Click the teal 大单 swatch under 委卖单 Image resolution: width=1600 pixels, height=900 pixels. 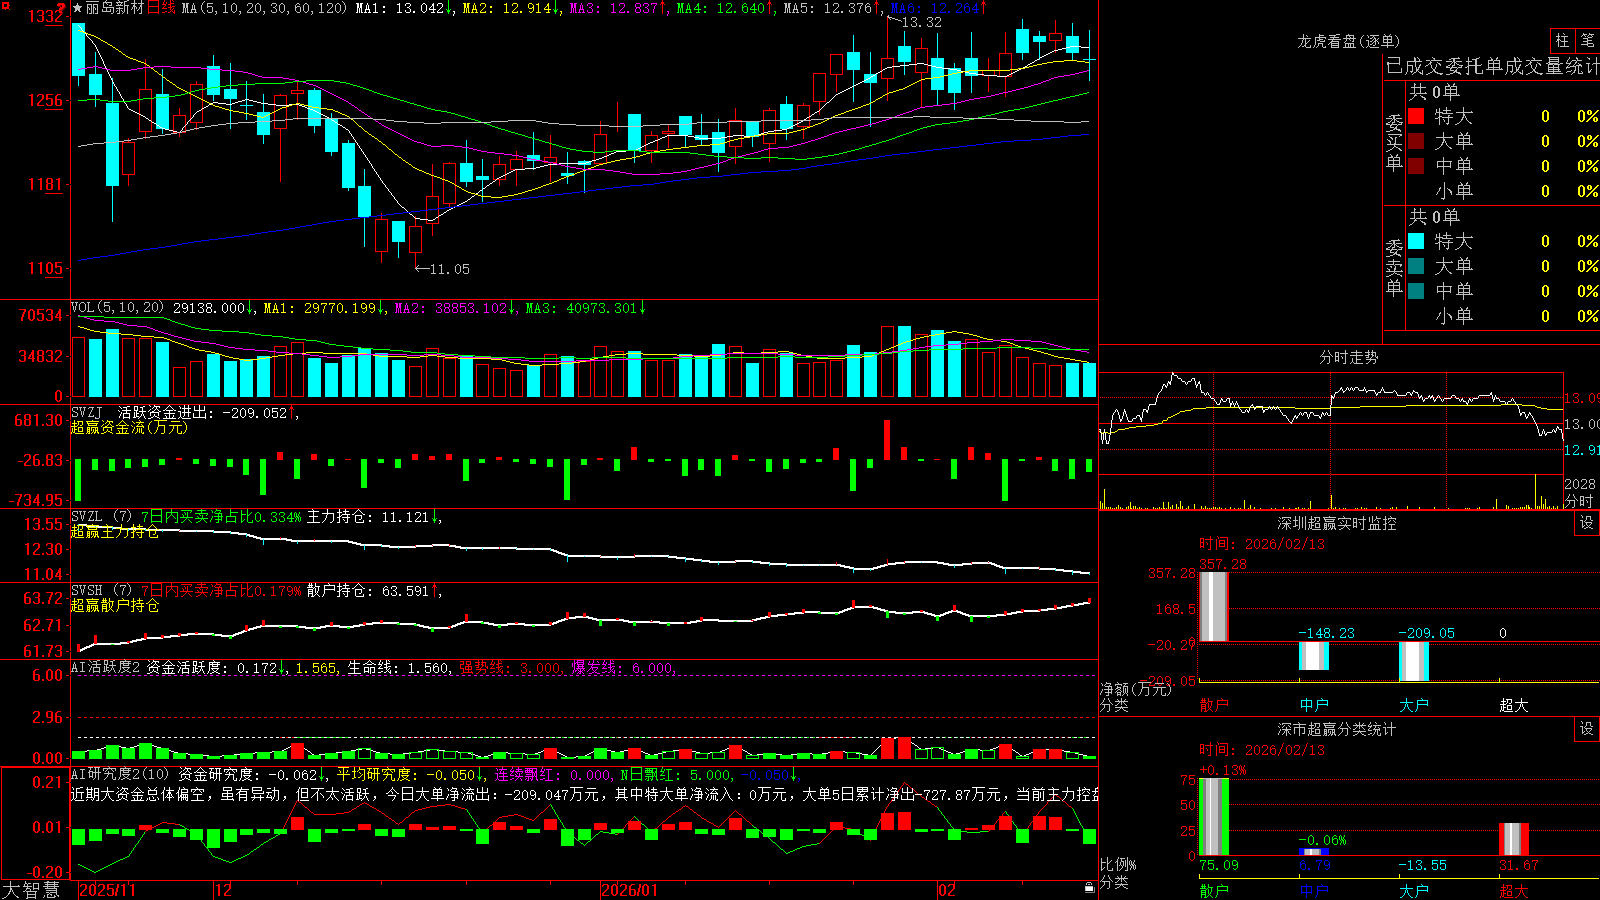pyautogui.click(x=1416, y=266)
